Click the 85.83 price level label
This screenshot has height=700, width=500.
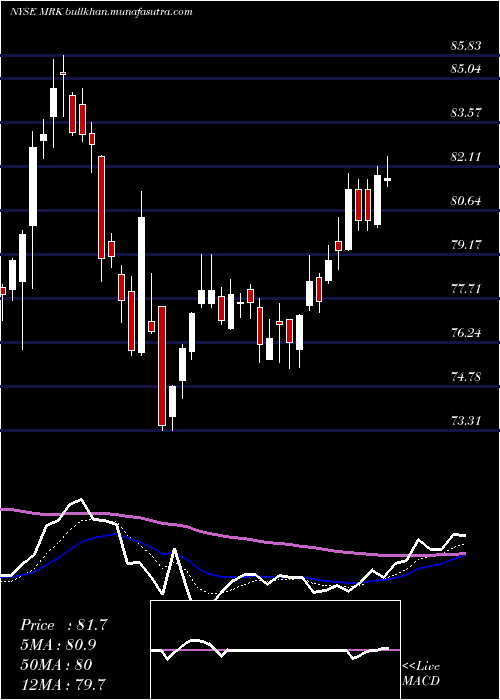[x=467, y=46]
